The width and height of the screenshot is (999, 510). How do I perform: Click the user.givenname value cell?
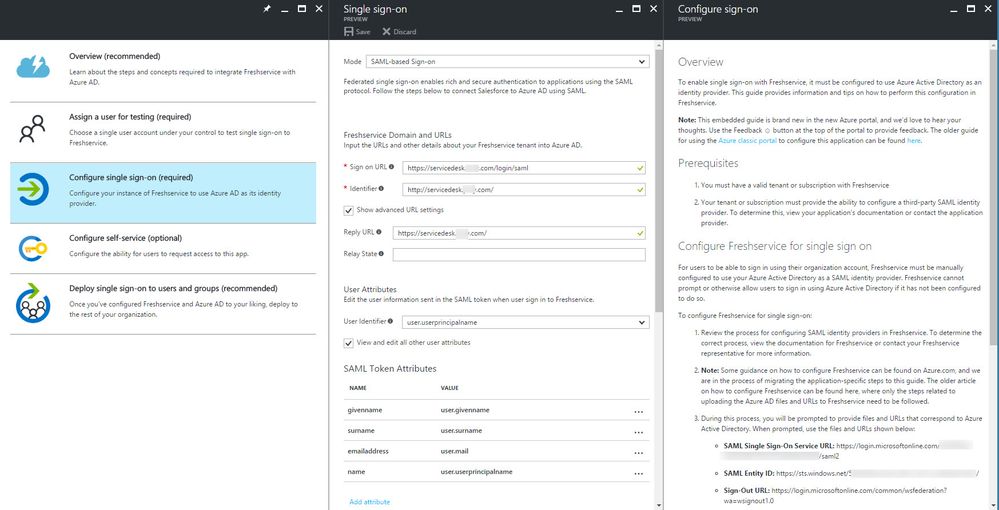(465, 410)
